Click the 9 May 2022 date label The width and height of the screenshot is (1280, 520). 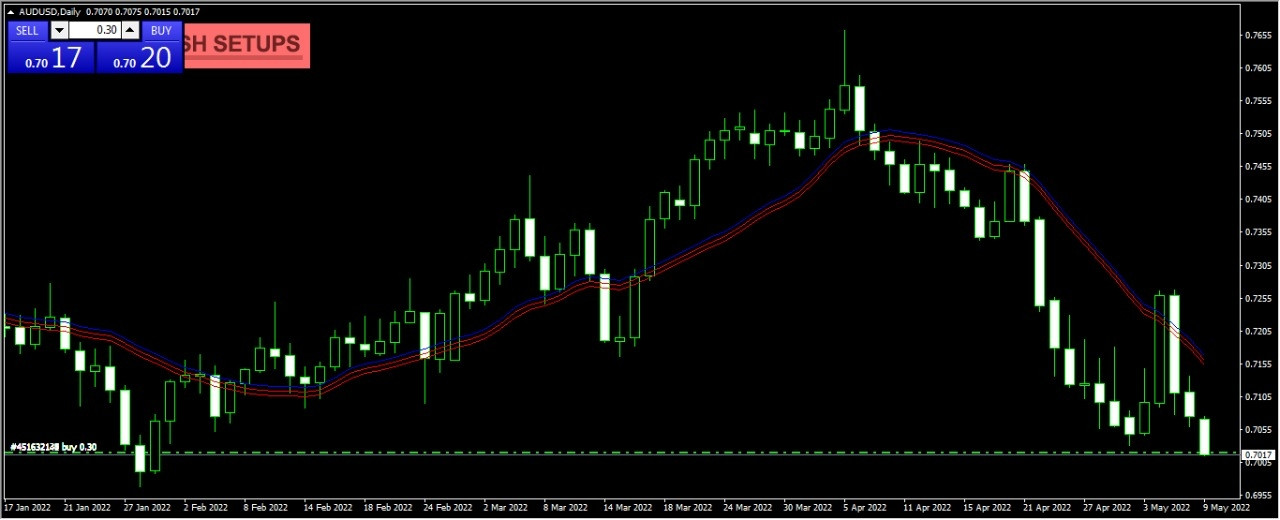pos(1226,508)
